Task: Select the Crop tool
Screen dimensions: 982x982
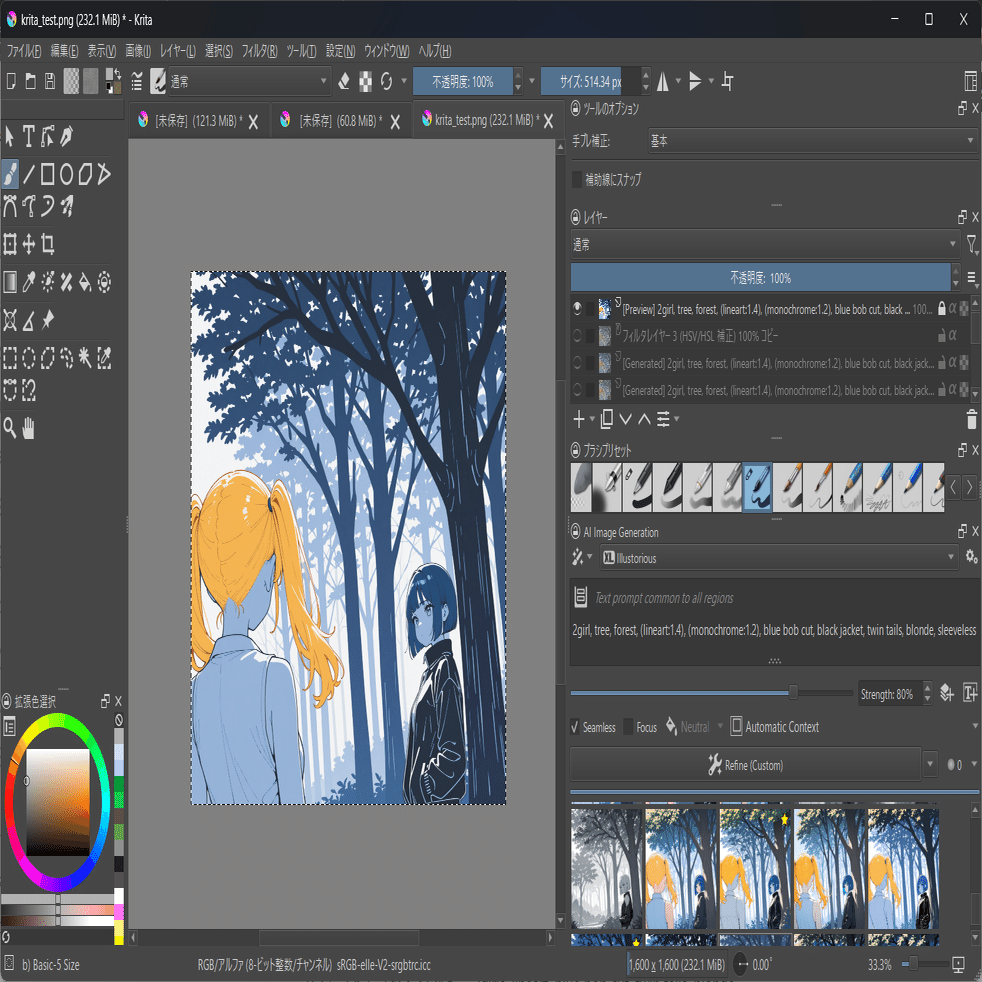Action: coord(48,244)
